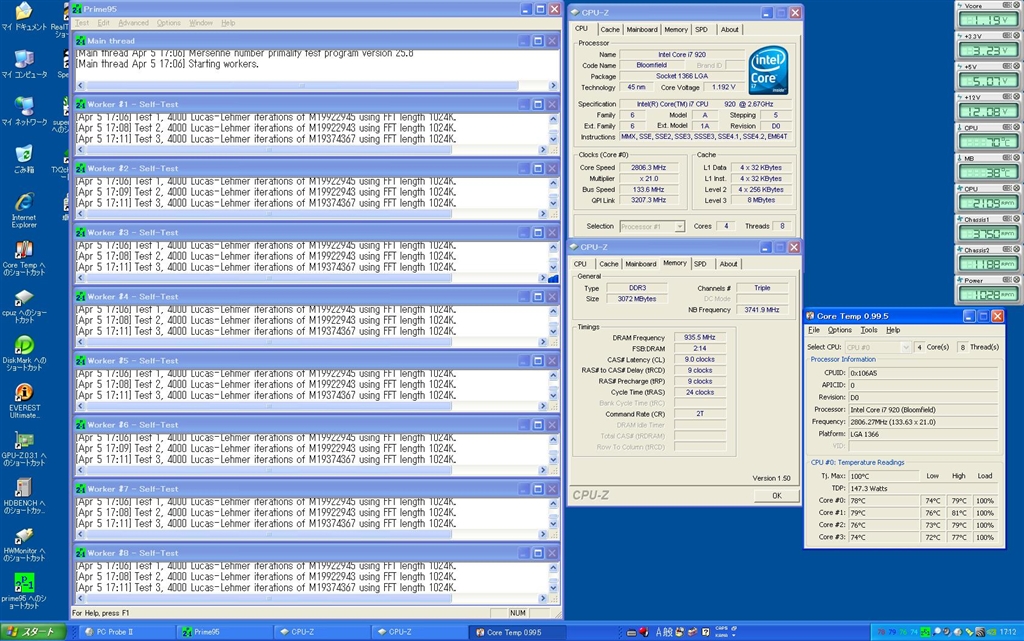Switch to the SPD tab in lower CPU-Z window
Image resolution: width=1024 pixels, height=641 pixels.
pyautogui.click(x=700, y=264)
